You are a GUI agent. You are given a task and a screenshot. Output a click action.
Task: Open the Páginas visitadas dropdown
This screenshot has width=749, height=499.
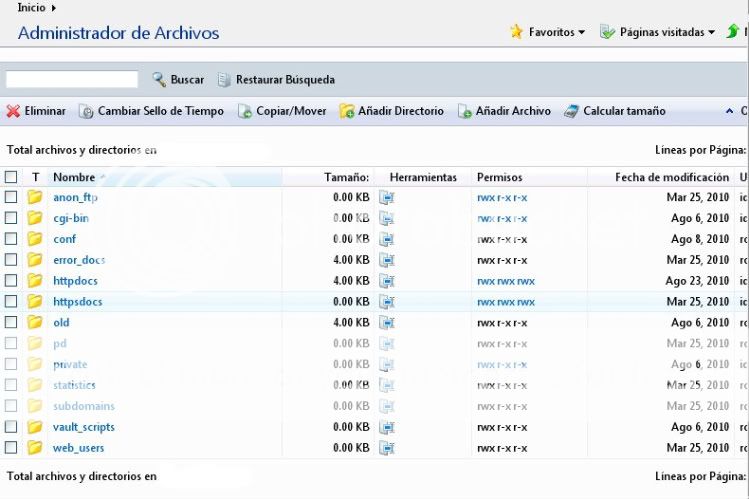click(657, 32)
